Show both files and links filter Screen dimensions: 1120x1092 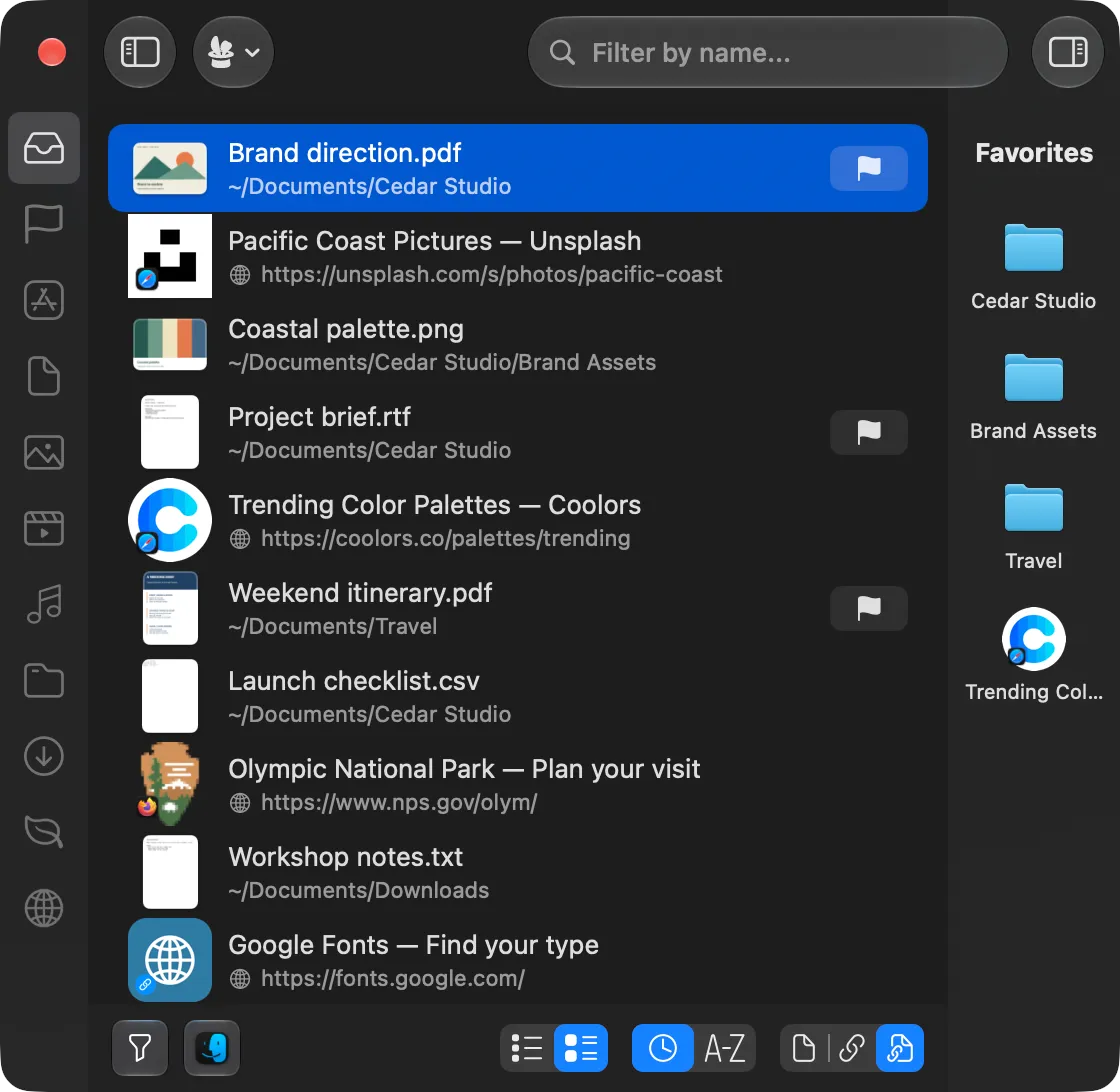900,1048
